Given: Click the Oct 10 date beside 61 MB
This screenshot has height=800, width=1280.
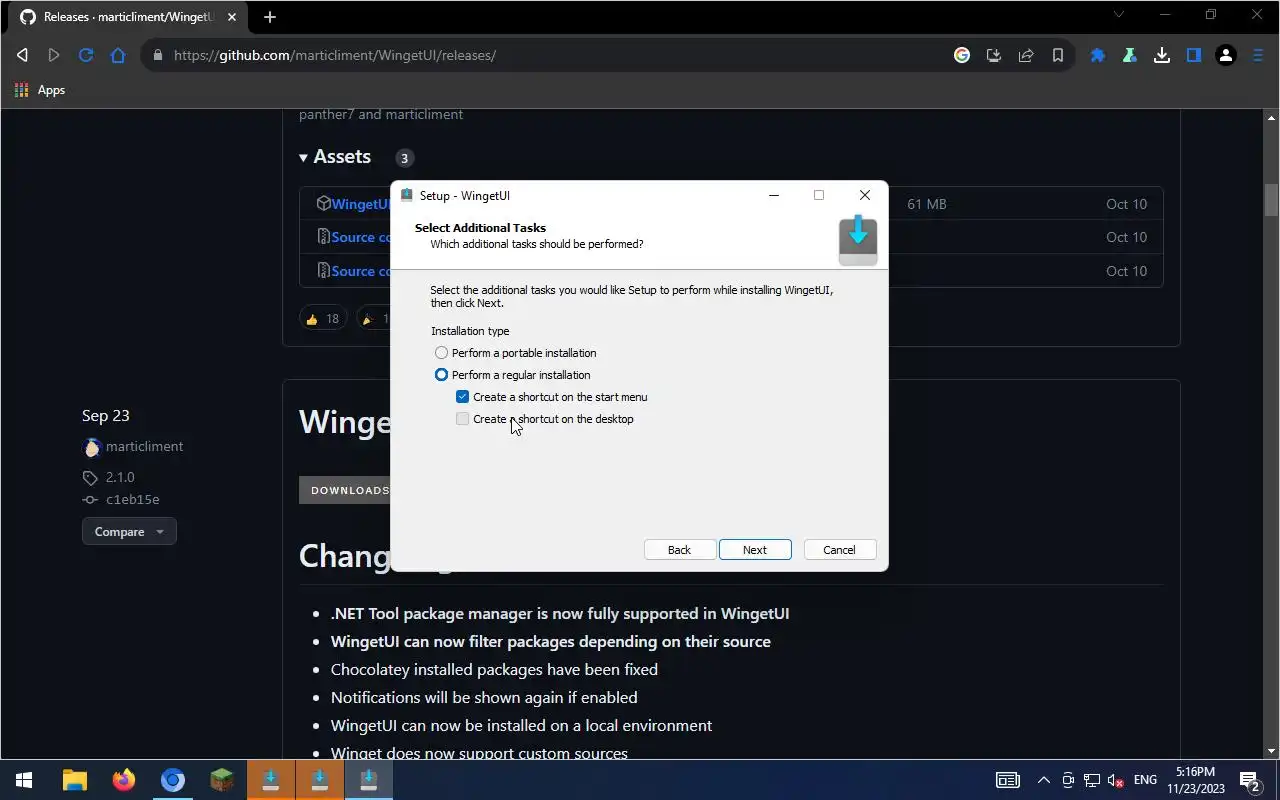Looking at the screenshot, I should 1126,204.
